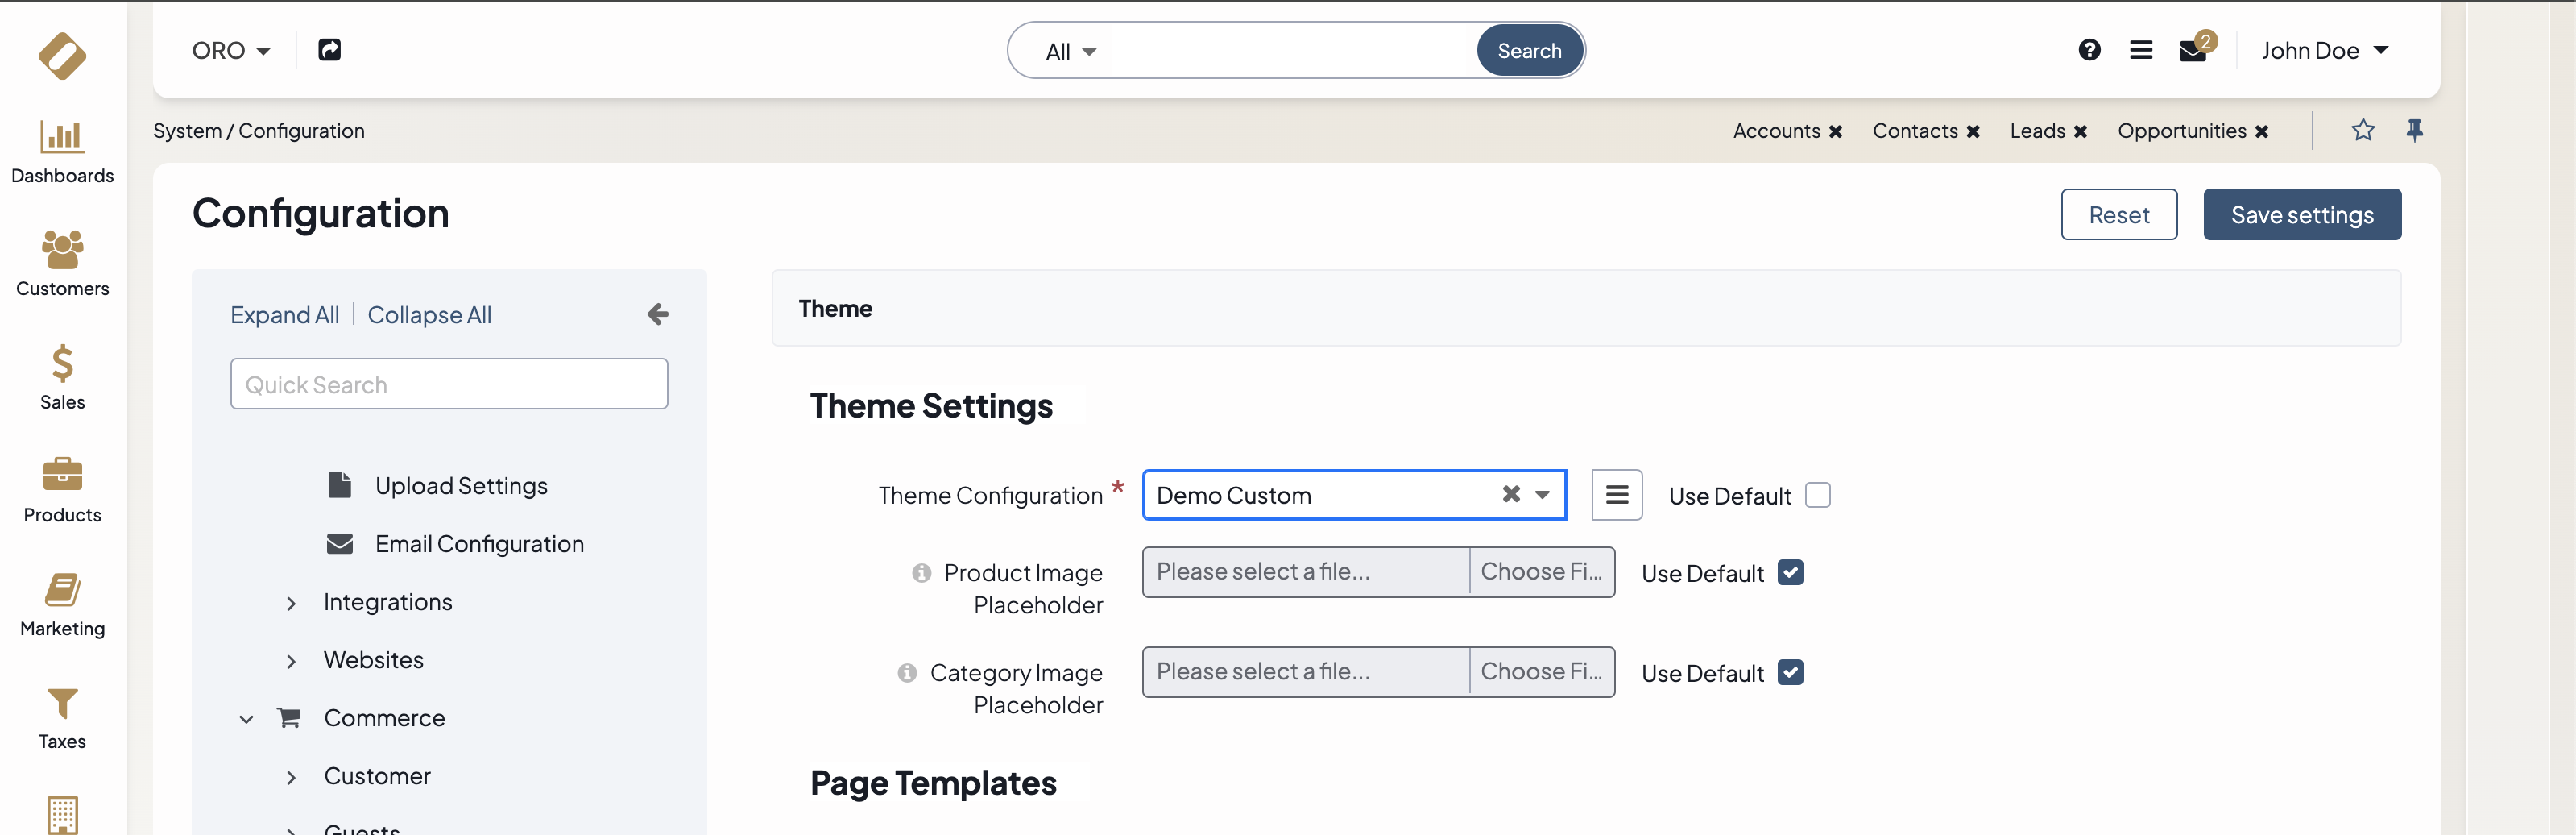The image size is (2576, 835).
Task: Uncheck Use Default for Category Image Placeholder
Action: click(x=1790, y=673)
